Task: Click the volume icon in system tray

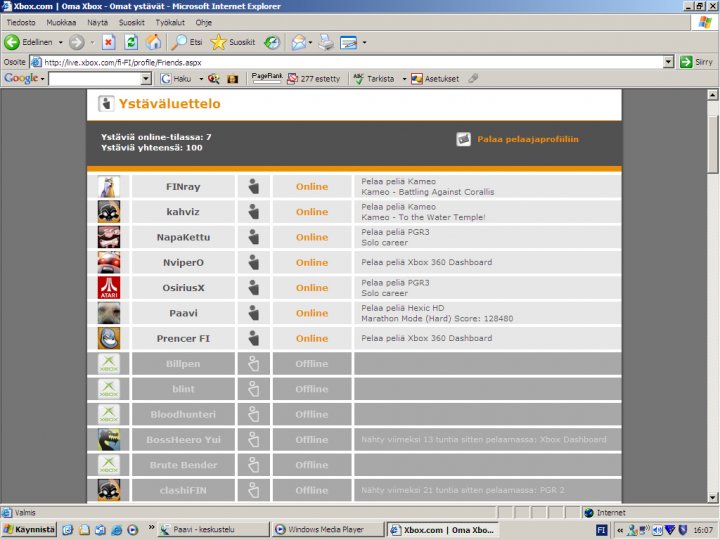Action: tap(657, 530)
